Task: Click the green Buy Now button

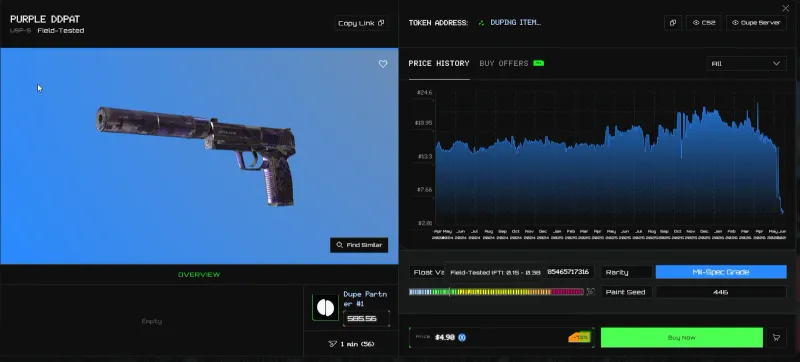Action: (x=682, y=338)
